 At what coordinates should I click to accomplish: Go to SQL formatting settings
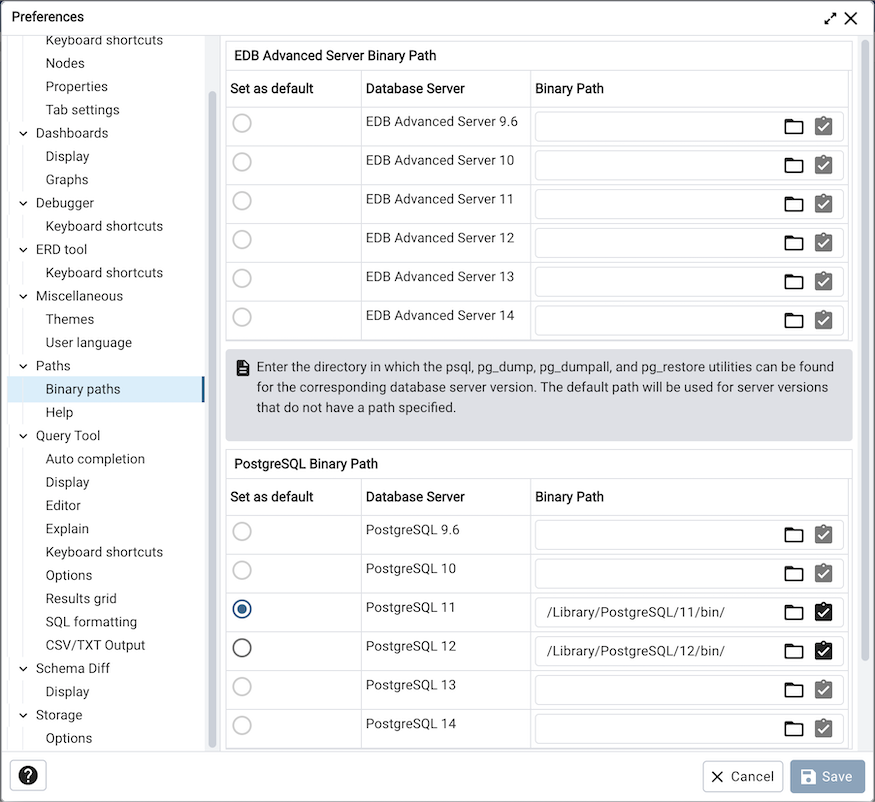[91, 622]
